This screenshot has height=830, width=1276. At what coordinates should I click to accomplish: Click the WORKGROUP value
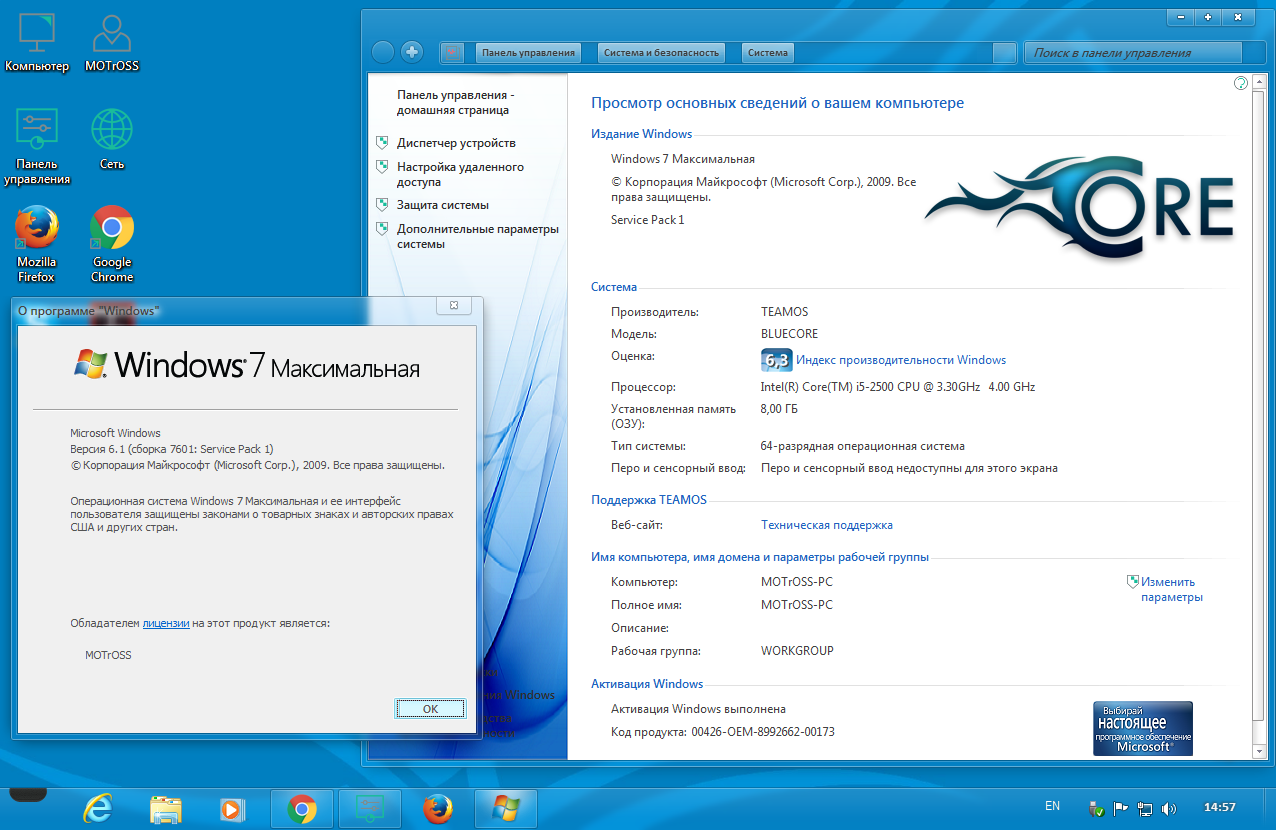click(797, 651)
